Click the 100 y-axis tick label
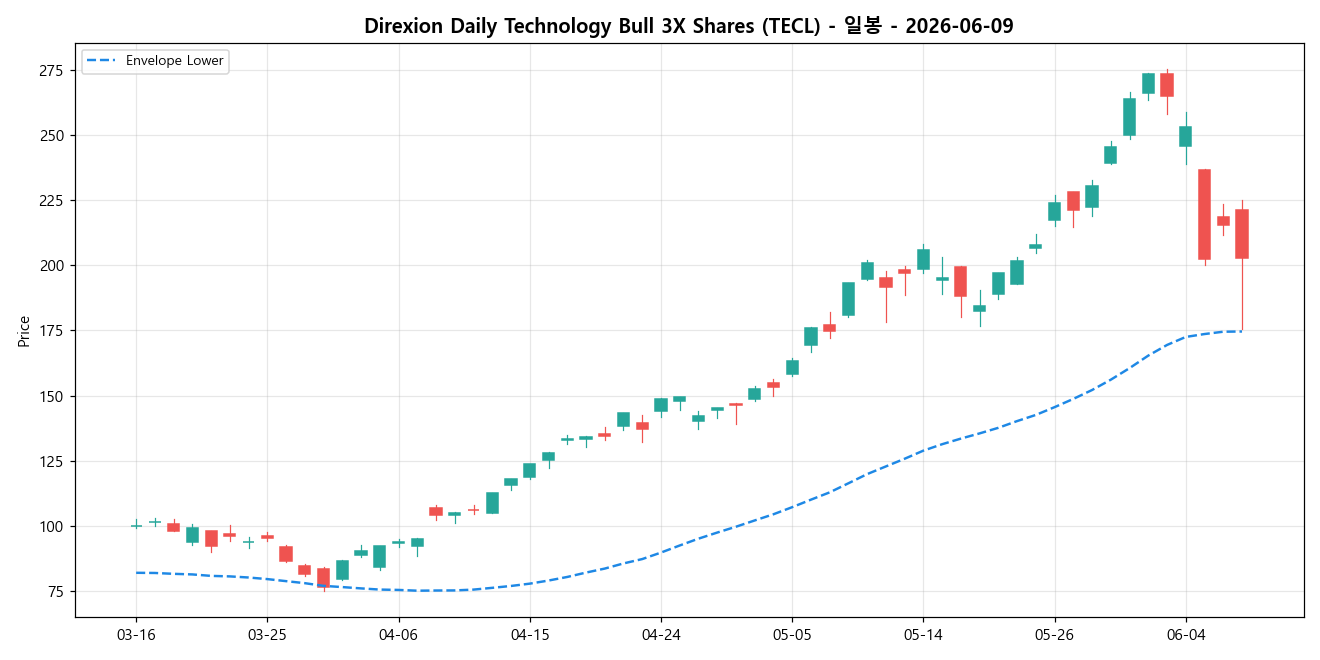Image resolution: width=1320 pixels, height=660 pixels. (53, 526)
